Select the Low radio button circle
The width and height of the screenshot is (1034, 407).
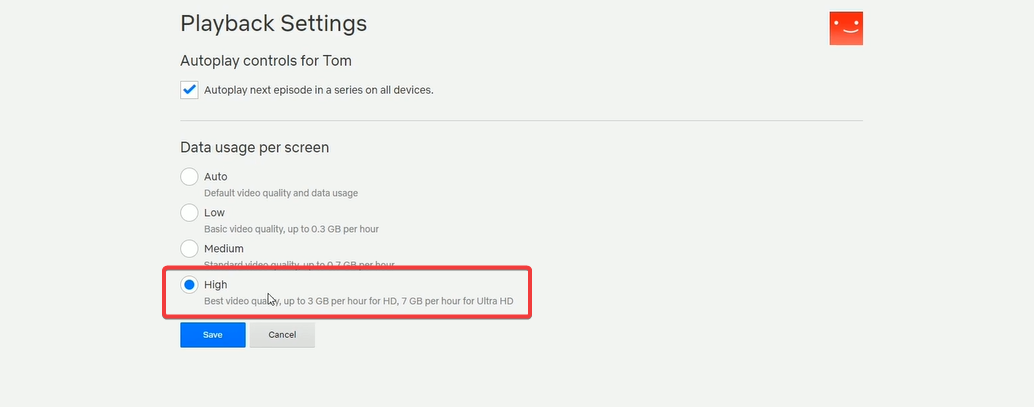tap(189, 213)
